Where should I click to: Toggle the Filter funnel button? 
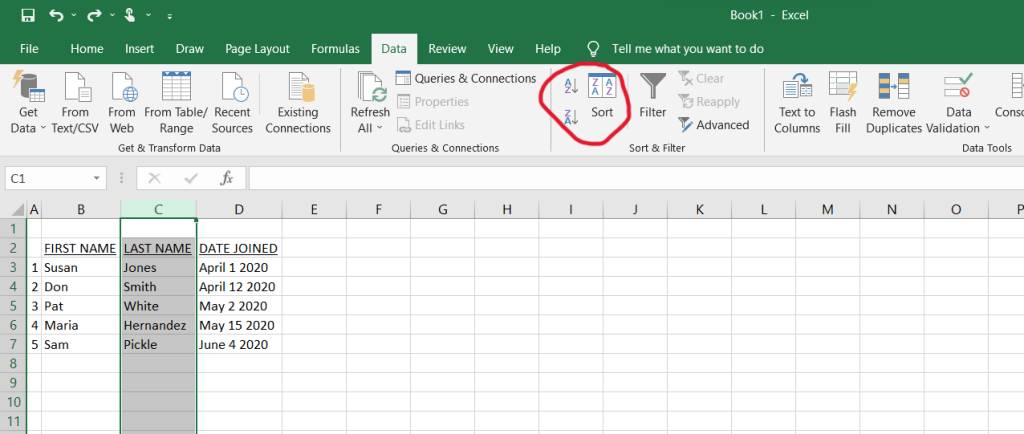(x=652, y=97)
